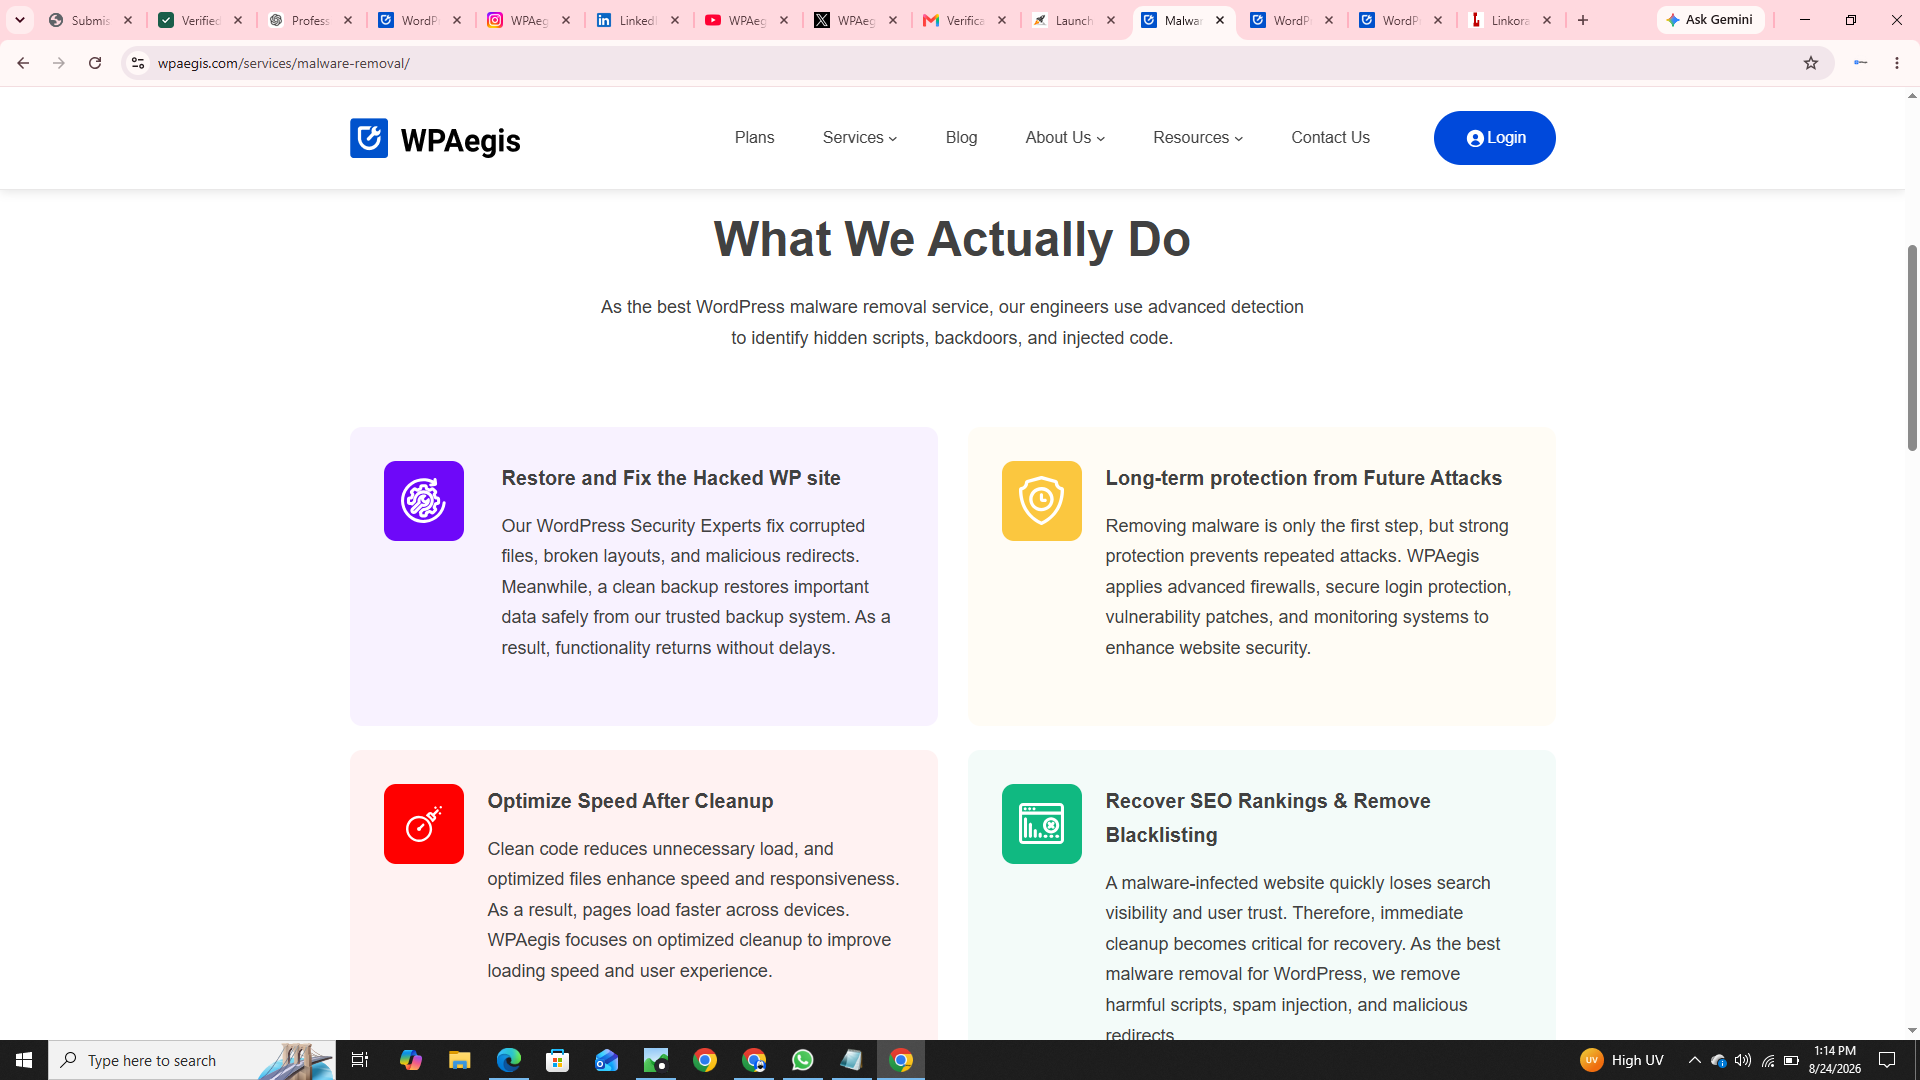The width and height of the screenshot is (1920, 1080).
Task: Expand the Services dropdown menu
Action: [x=860, y=138]
